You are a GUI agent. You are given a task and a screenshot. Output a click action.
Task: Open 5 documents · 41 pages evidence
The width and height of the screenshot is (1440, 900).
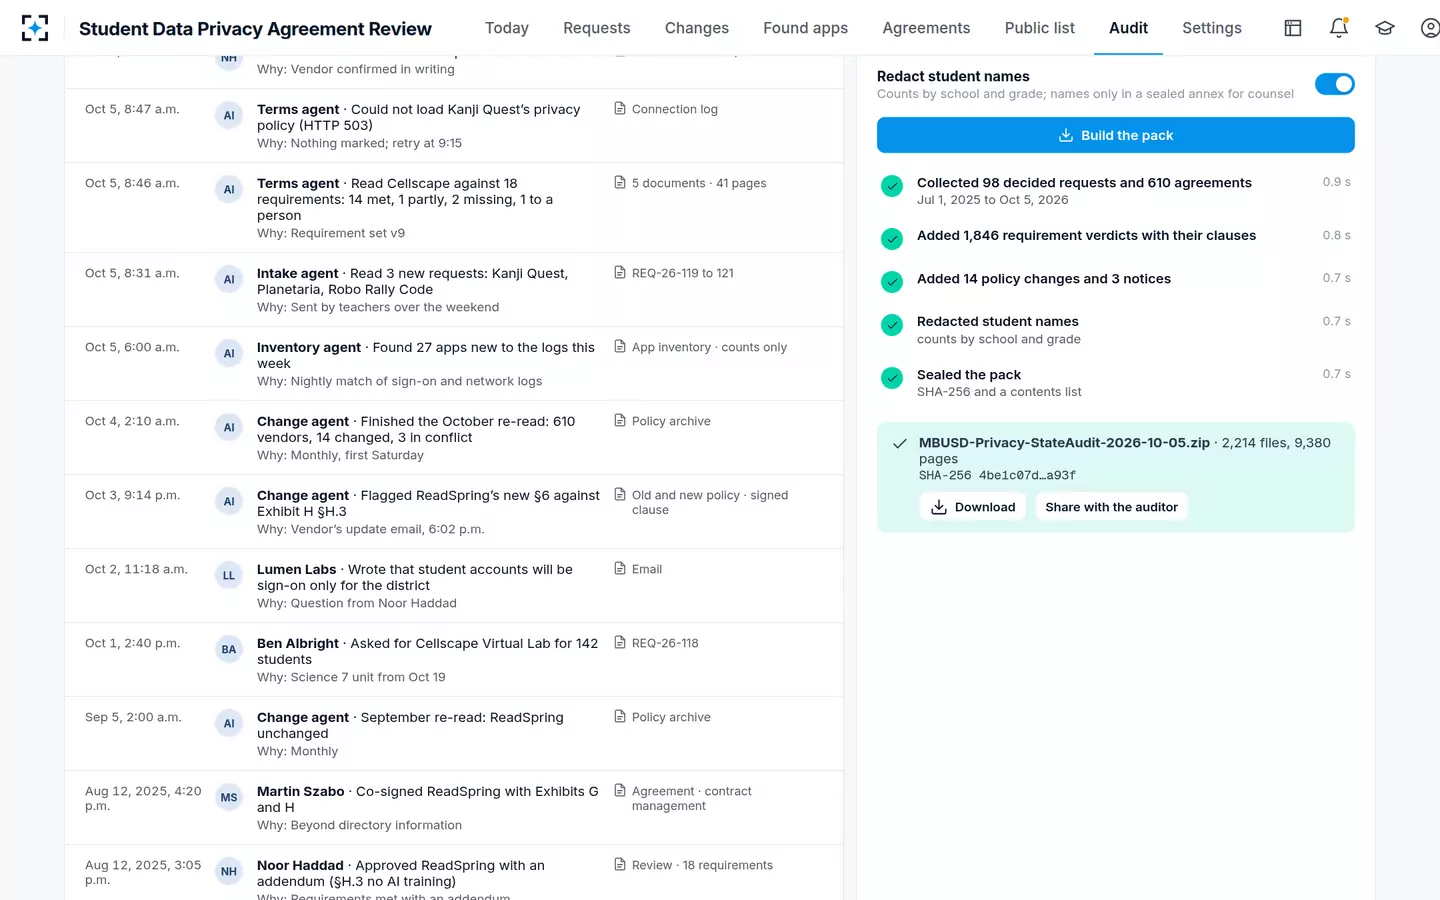click(690, 183)
